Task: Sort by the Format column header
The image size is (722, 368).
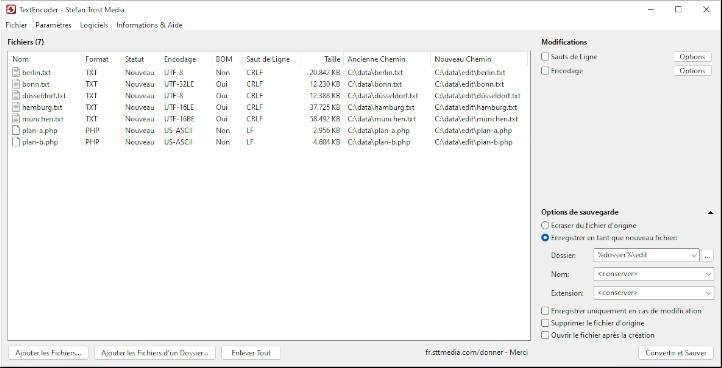Action: (101, 59)
